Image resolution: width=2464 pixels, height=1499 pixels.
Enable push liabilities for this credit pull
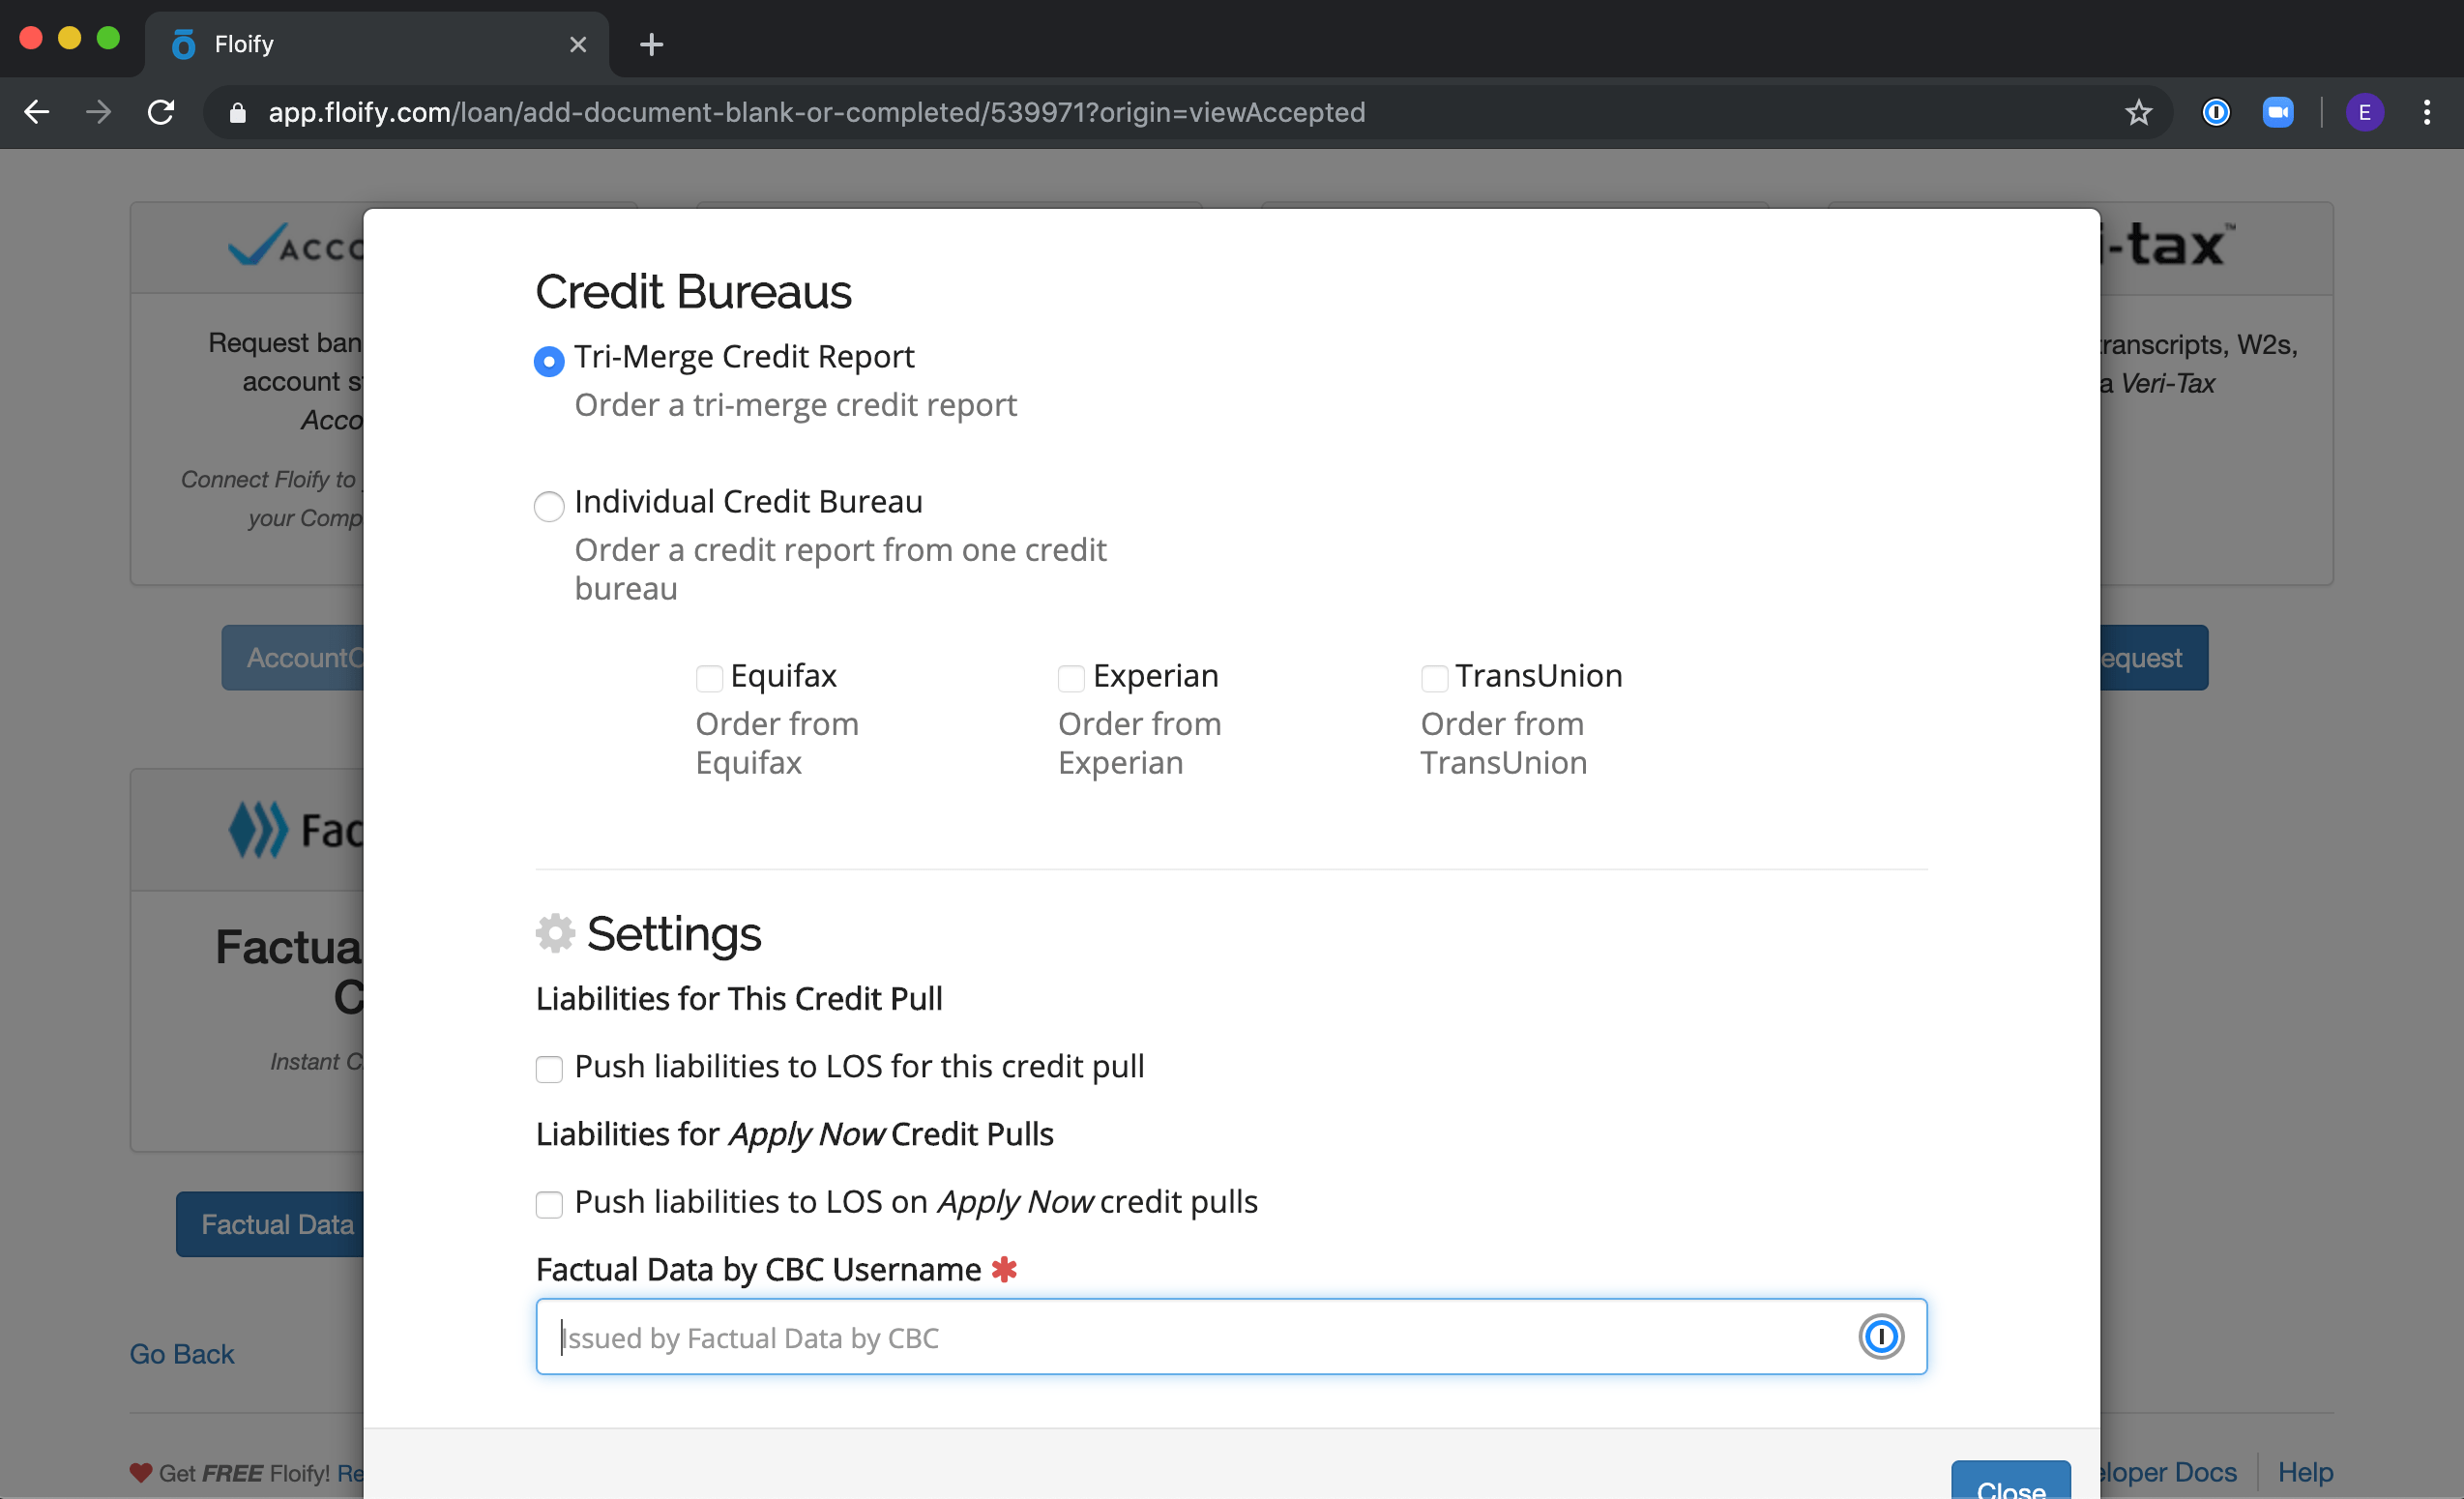(549, 1068)
